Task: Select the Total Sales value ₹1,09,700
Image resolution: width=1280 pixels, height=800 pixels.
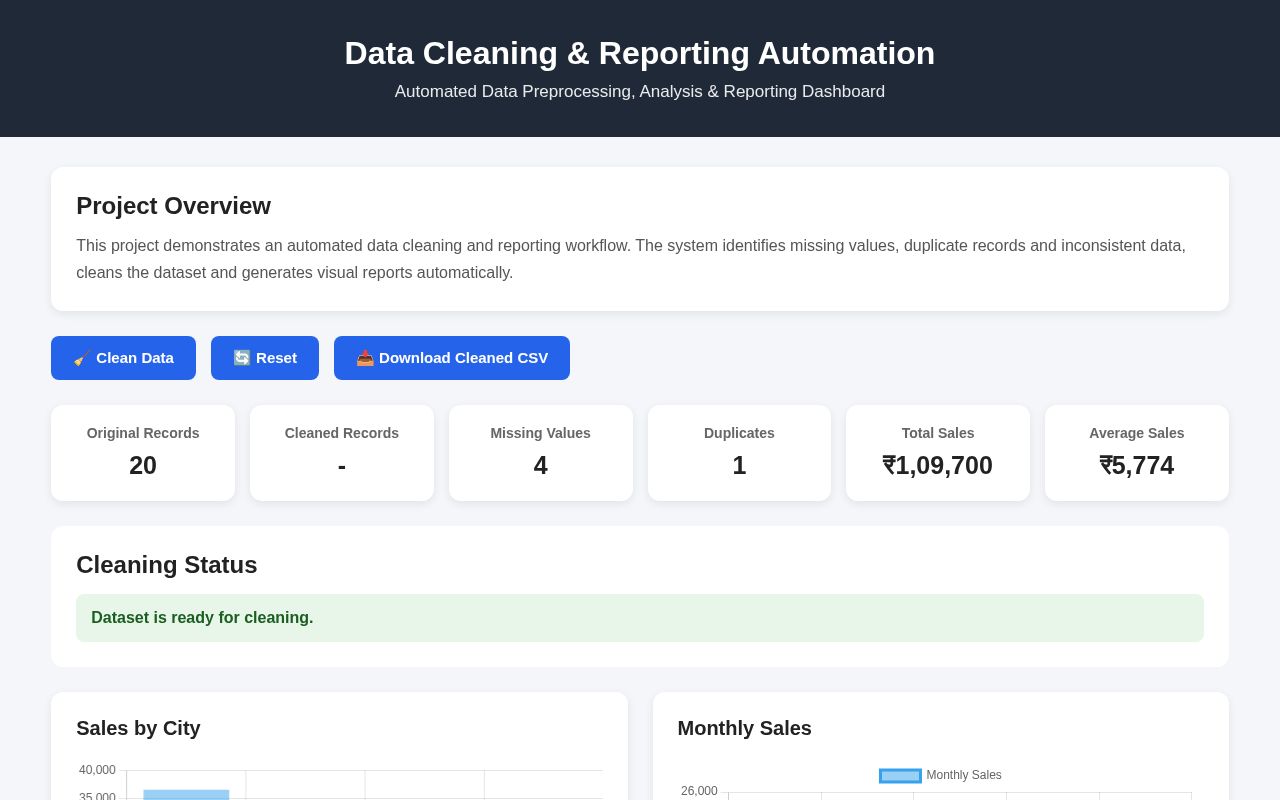Action: point(938,466)
